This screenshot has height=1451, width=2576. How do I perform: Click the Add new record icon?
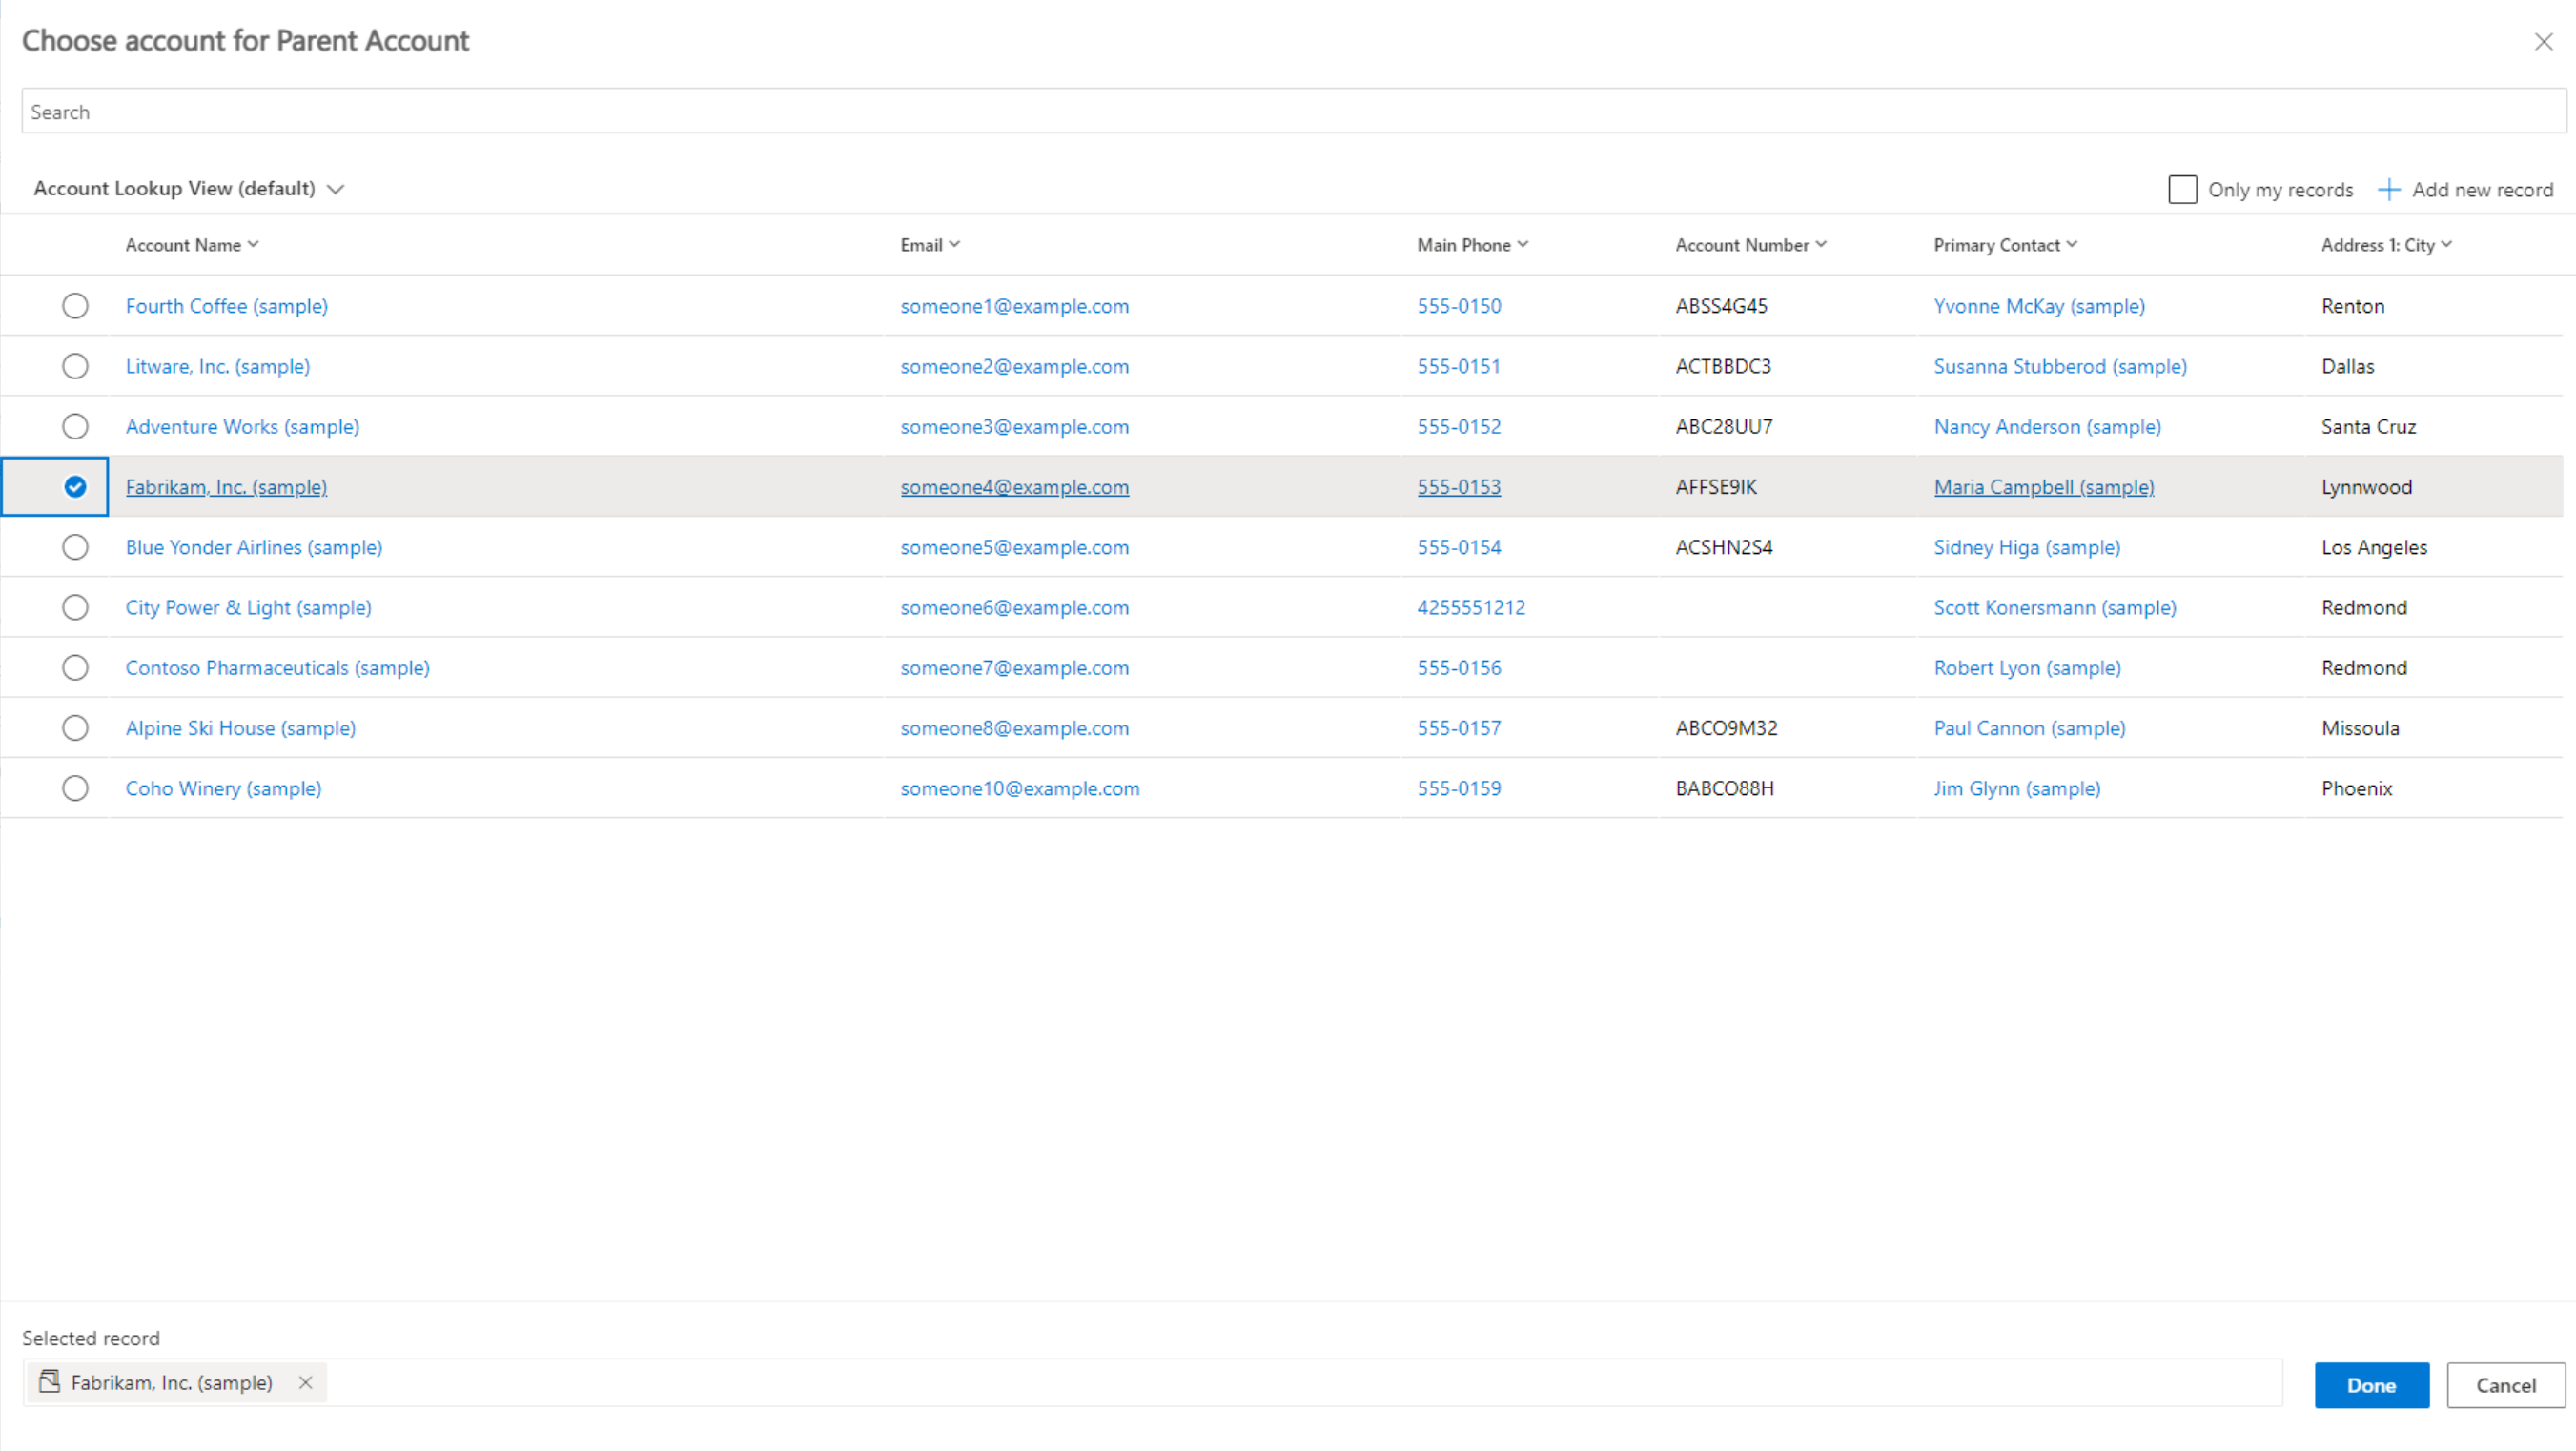[x=2390, y=190]
